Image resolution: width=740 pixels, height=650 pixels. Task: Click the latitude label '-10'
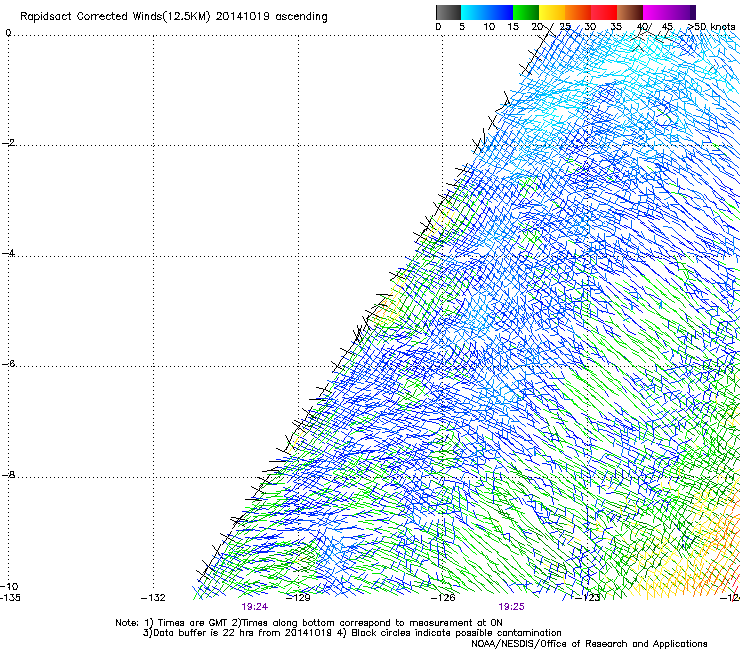tap(9, 586)
